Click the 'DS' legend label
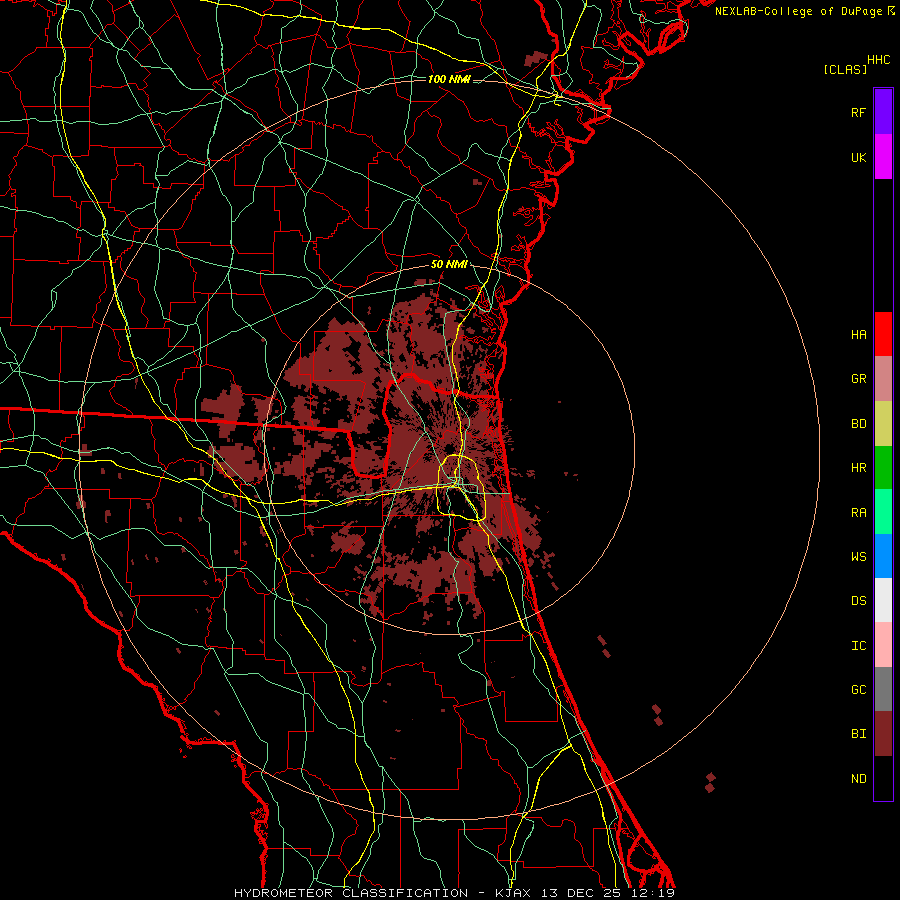 pyautogui.click(x=858, y=601)
